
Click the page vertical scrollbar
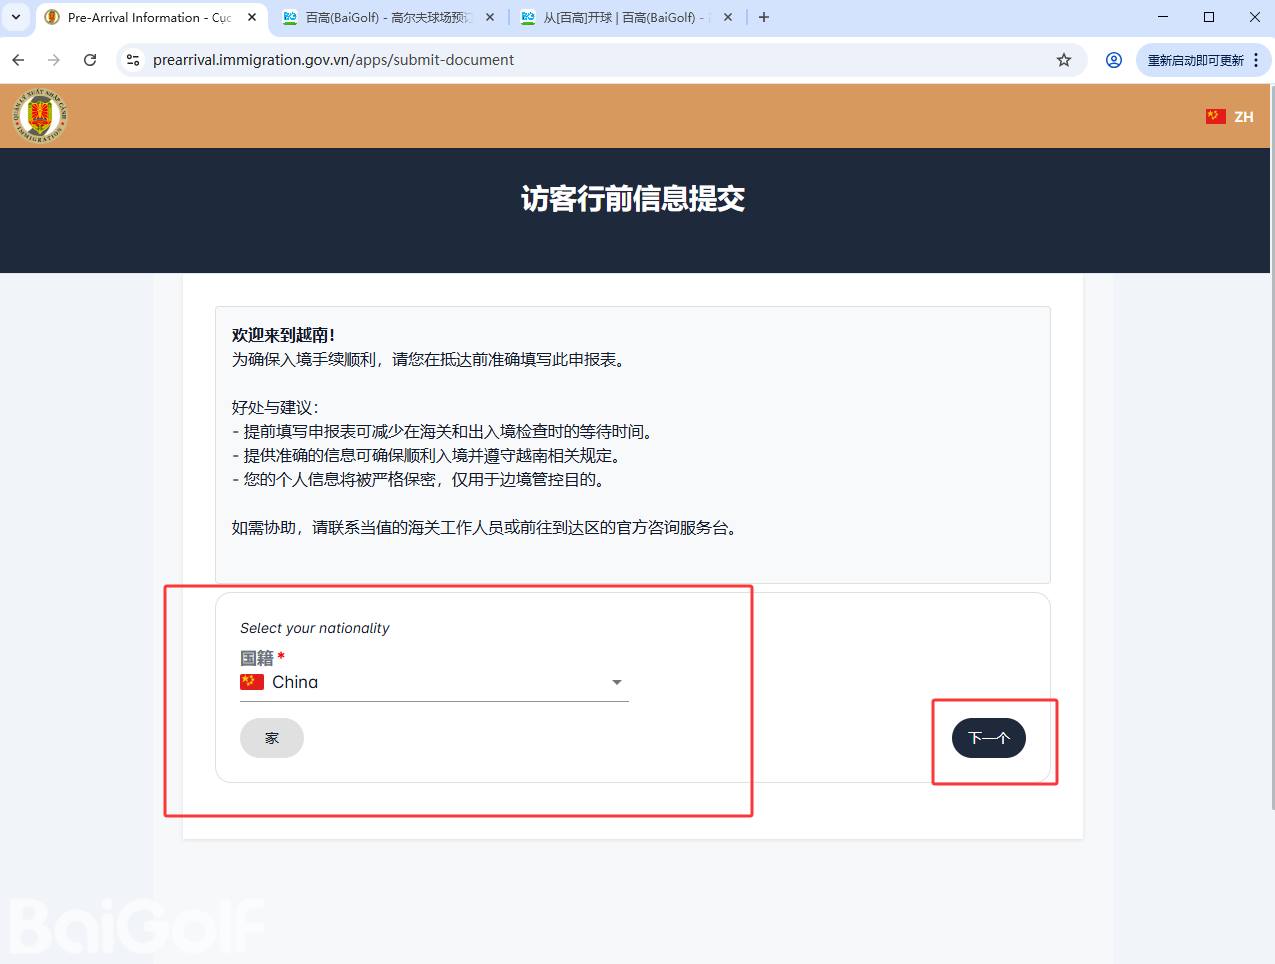(x=1271, y=450)
